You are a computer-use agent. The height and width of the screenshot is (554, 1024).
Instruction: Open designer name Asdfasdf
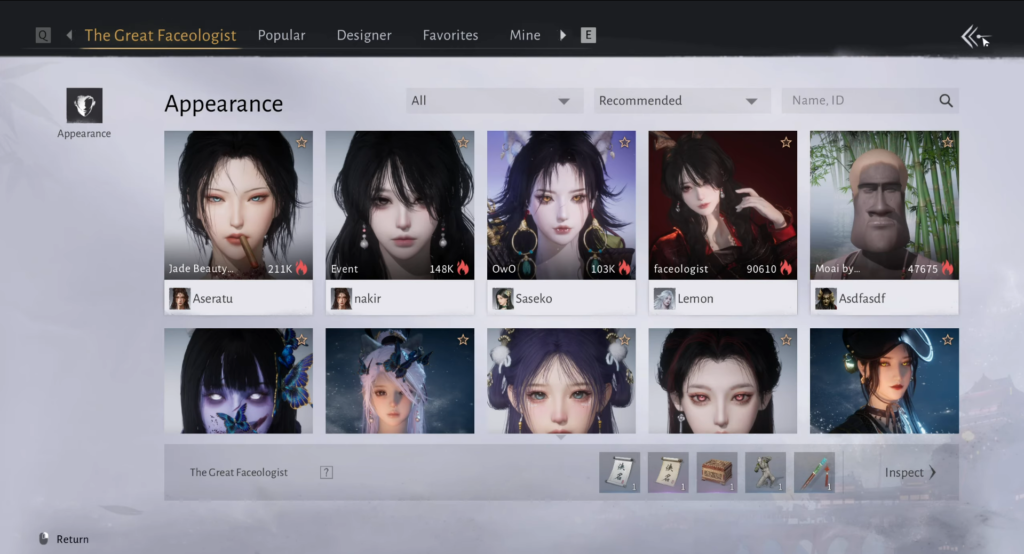[x=862, y=299]
